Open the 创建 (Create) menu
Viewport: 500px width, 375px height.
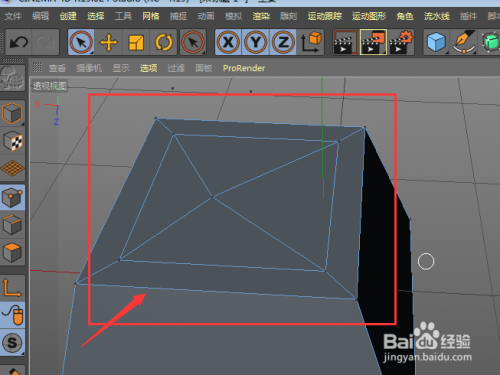click(68, 16)
